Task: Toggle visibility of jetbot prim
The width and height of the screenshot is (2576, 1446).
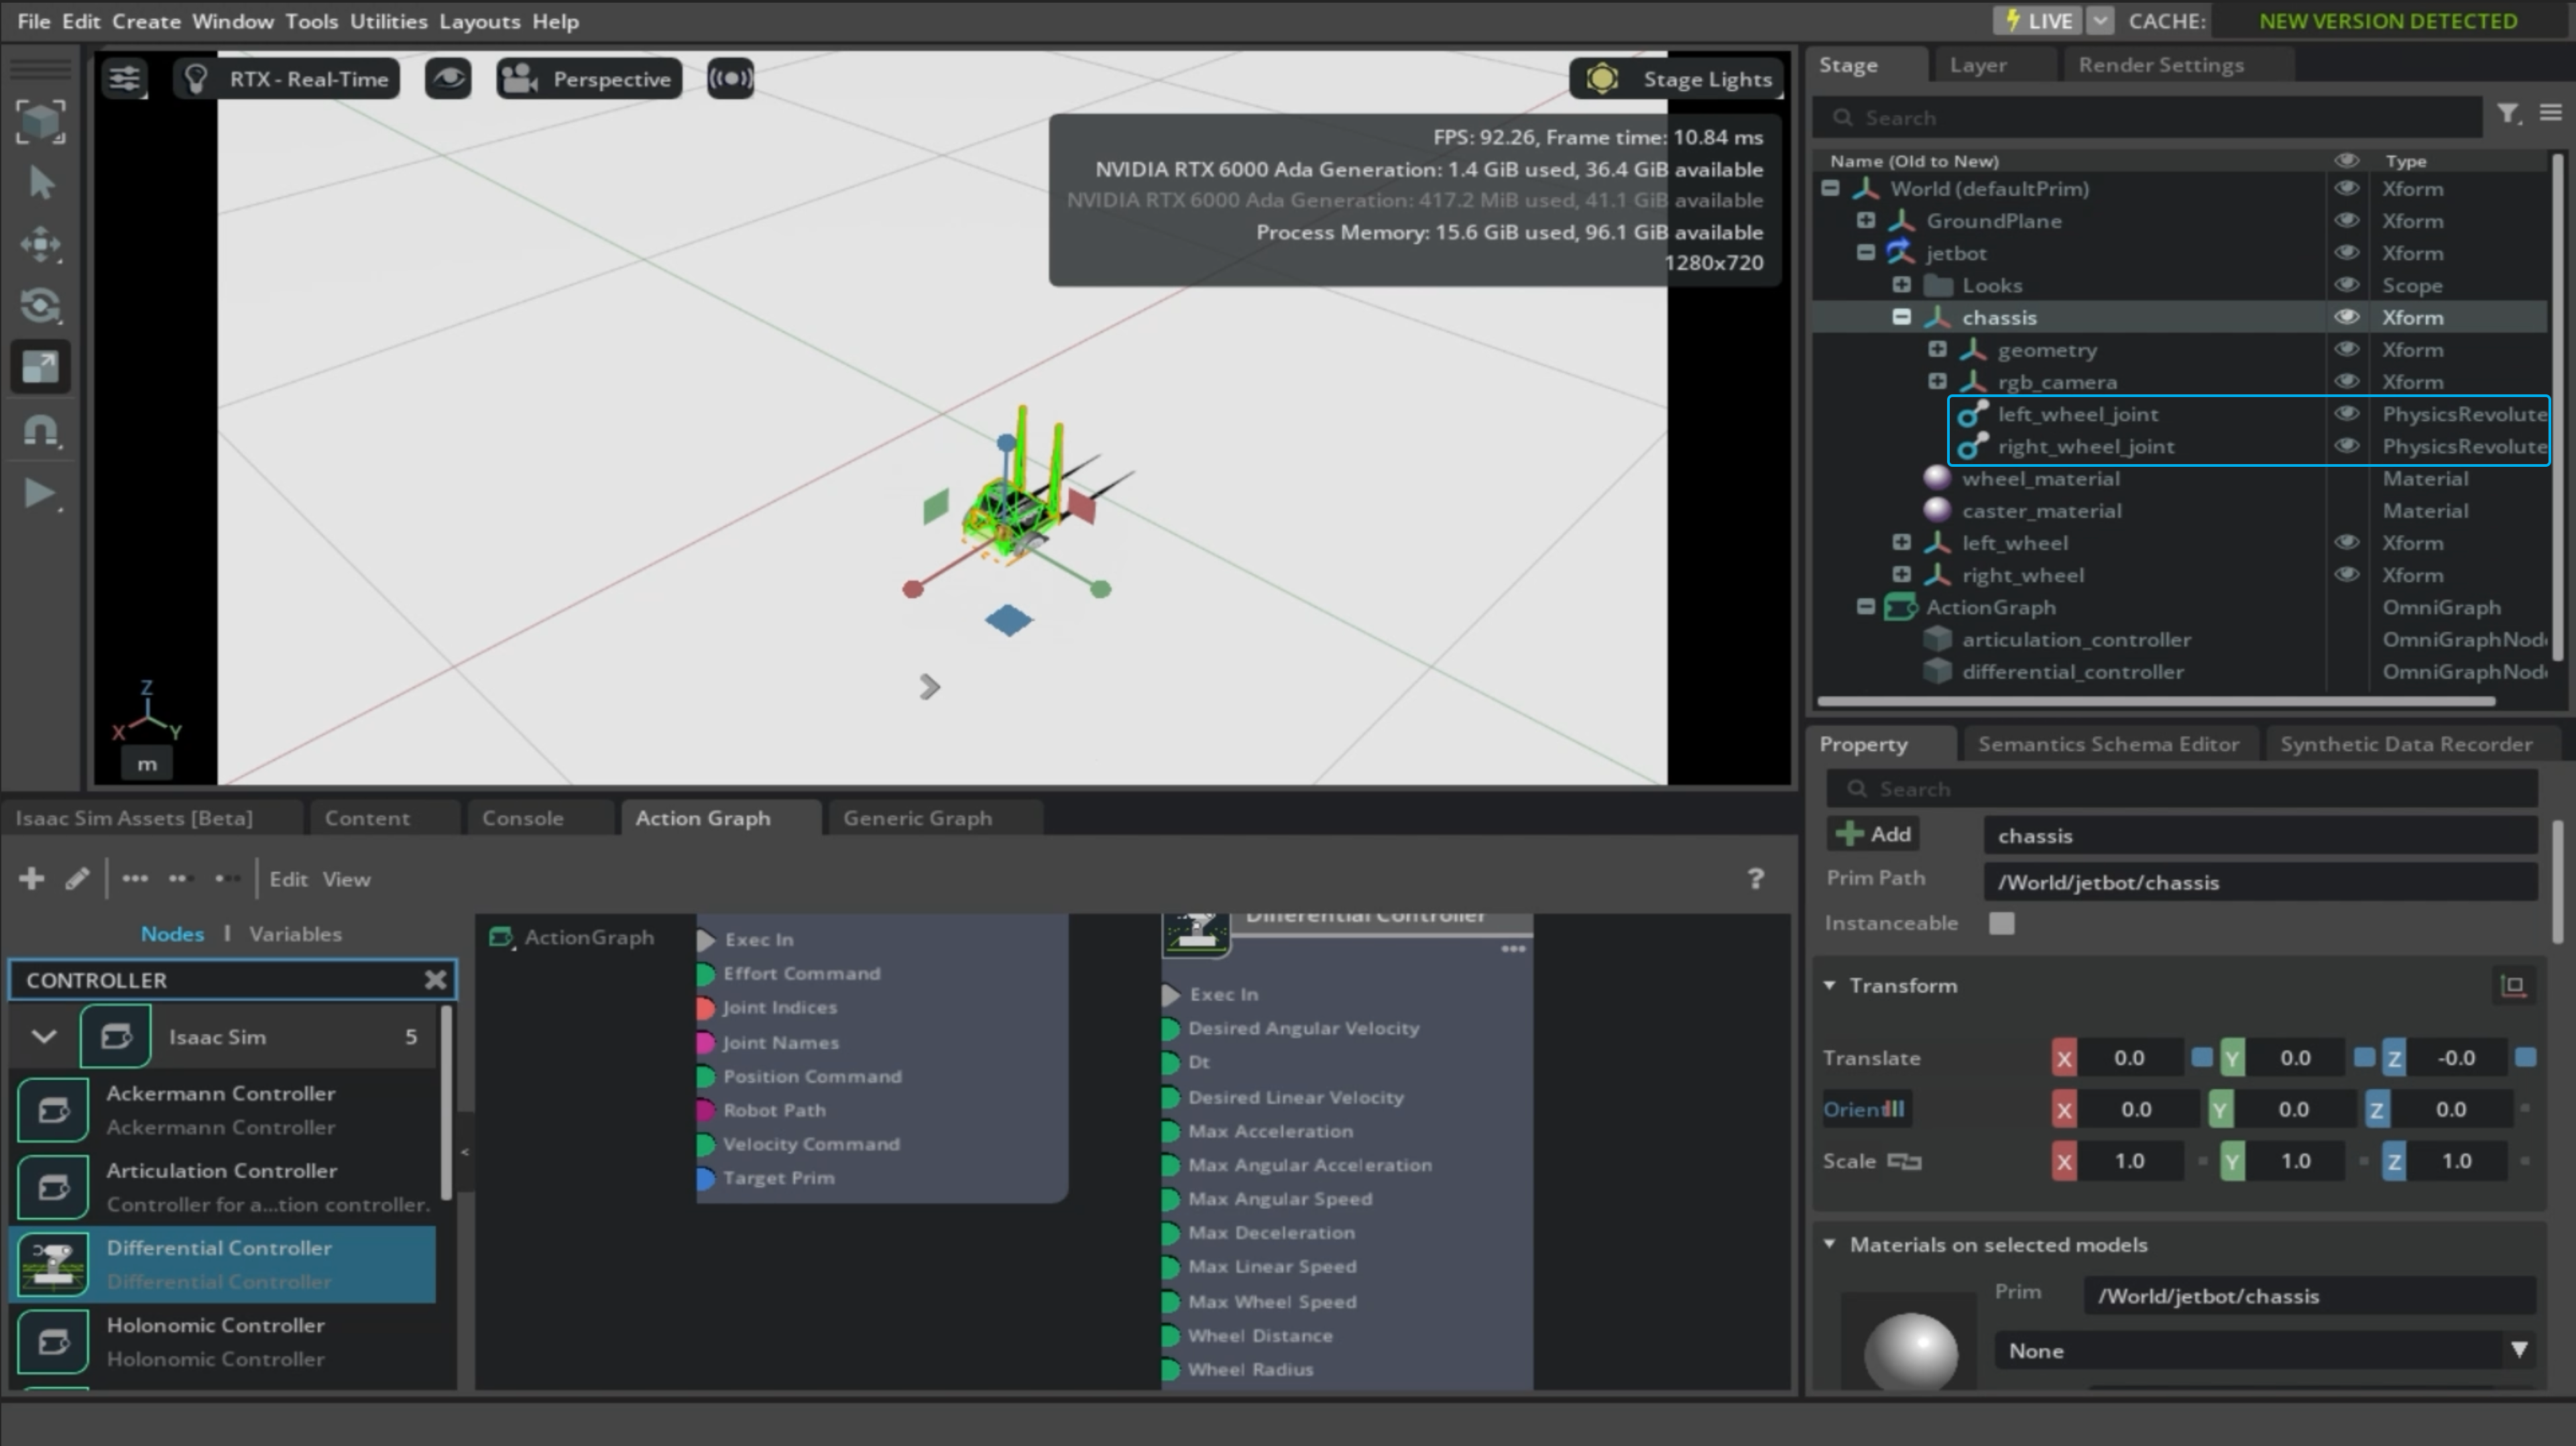Action: click(x=2346, y=252)
